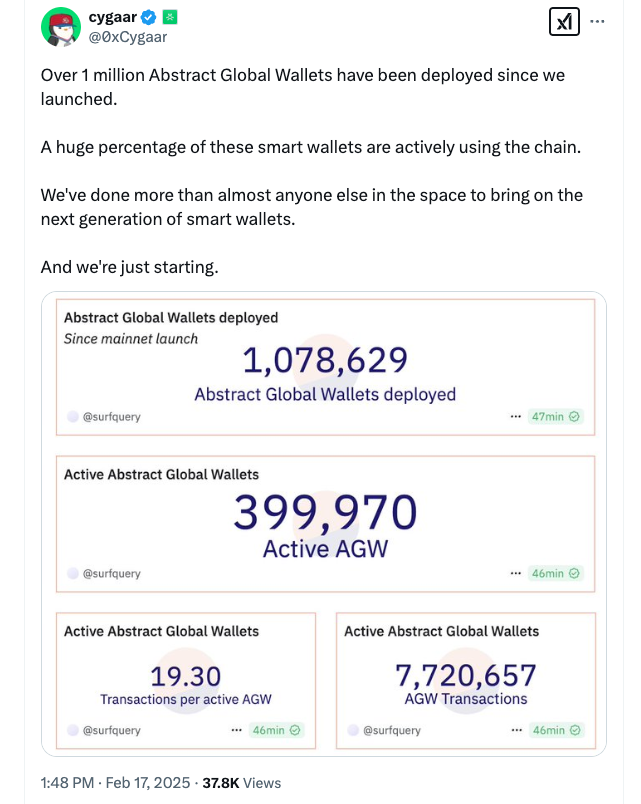Click the cygaar display name
Viewport: 641px width, 804px height.
[x=113, y=17]
